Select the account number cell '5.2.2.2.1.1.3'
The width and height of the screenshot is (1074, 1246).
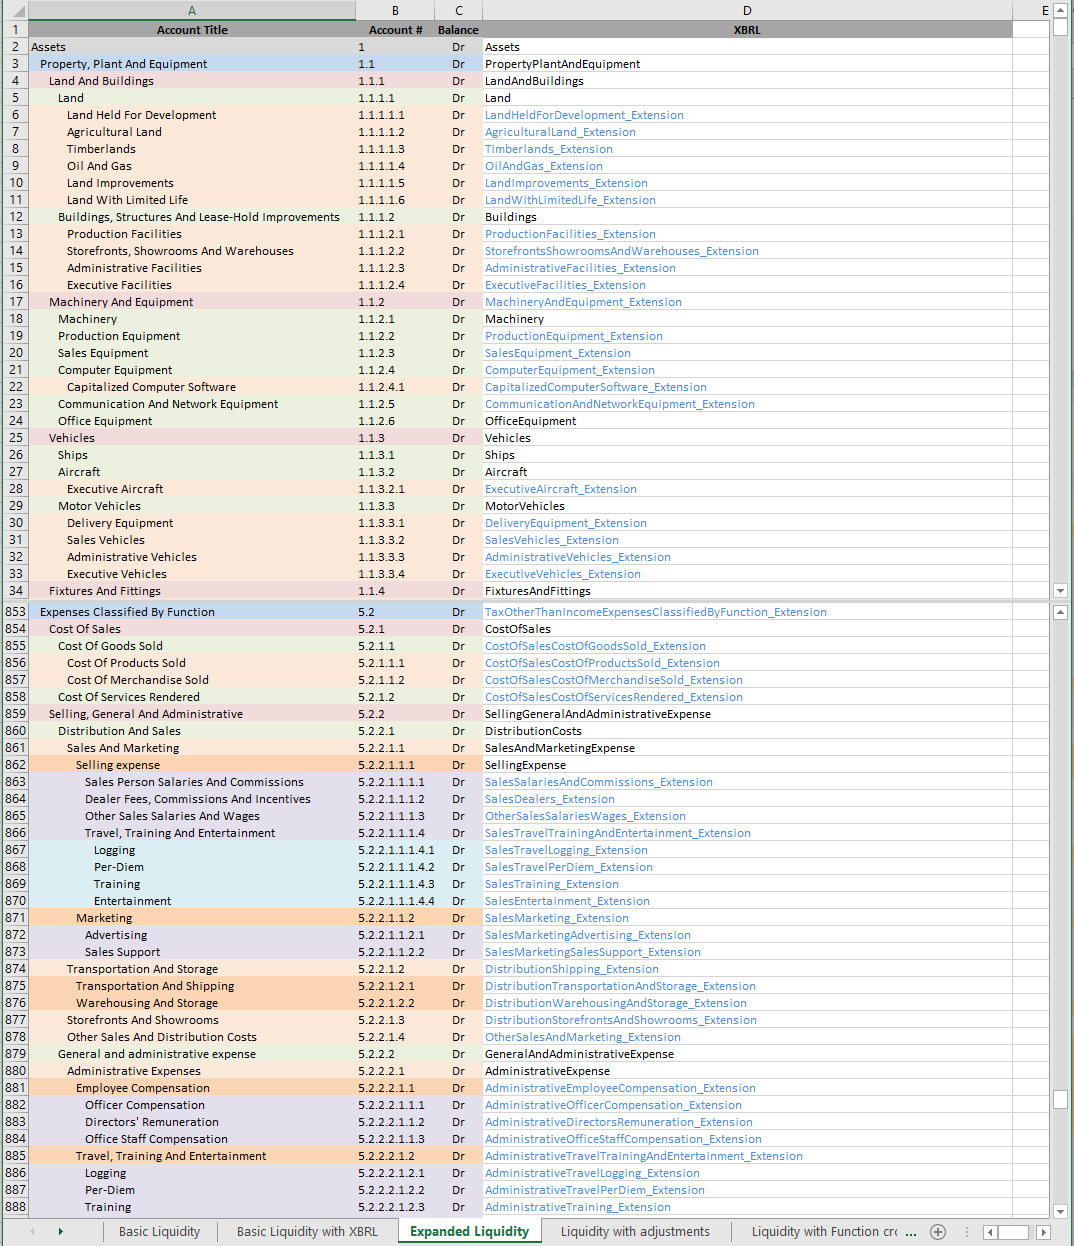click(x=395, y=1139)
